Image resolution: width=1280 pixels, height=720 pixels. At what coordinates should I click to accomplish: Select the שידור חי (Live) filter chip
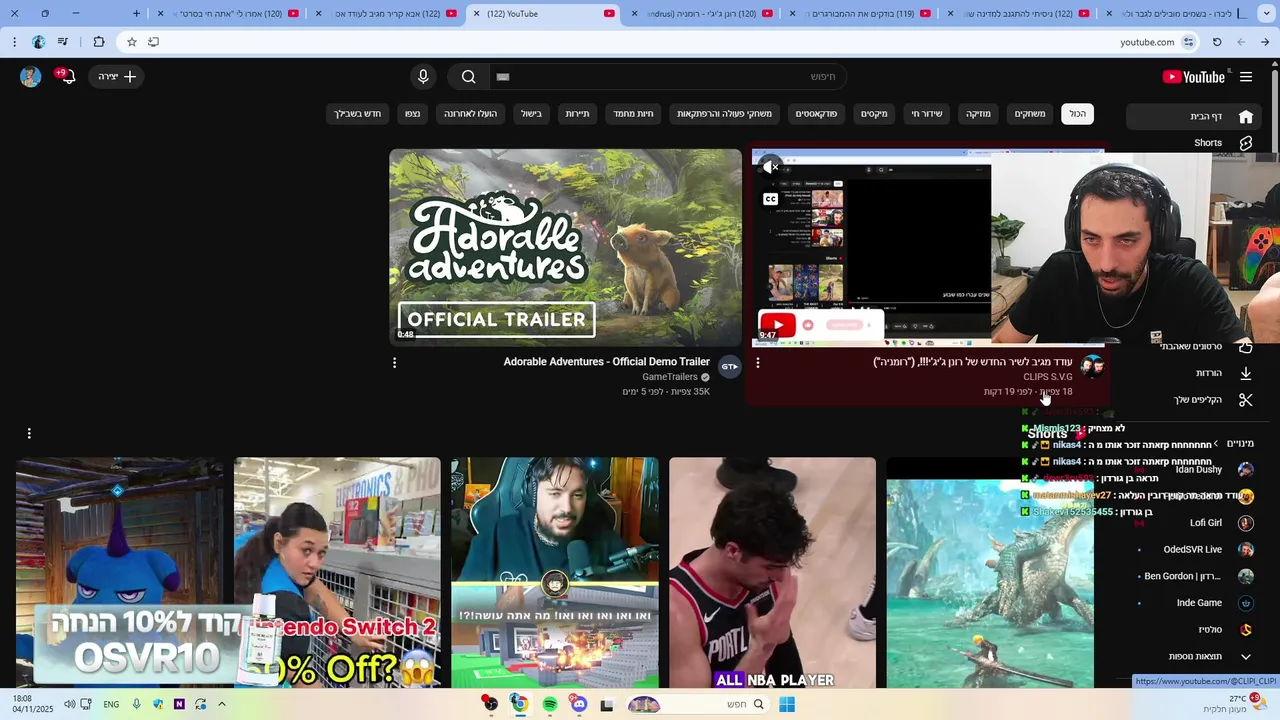tap(926, 114)
